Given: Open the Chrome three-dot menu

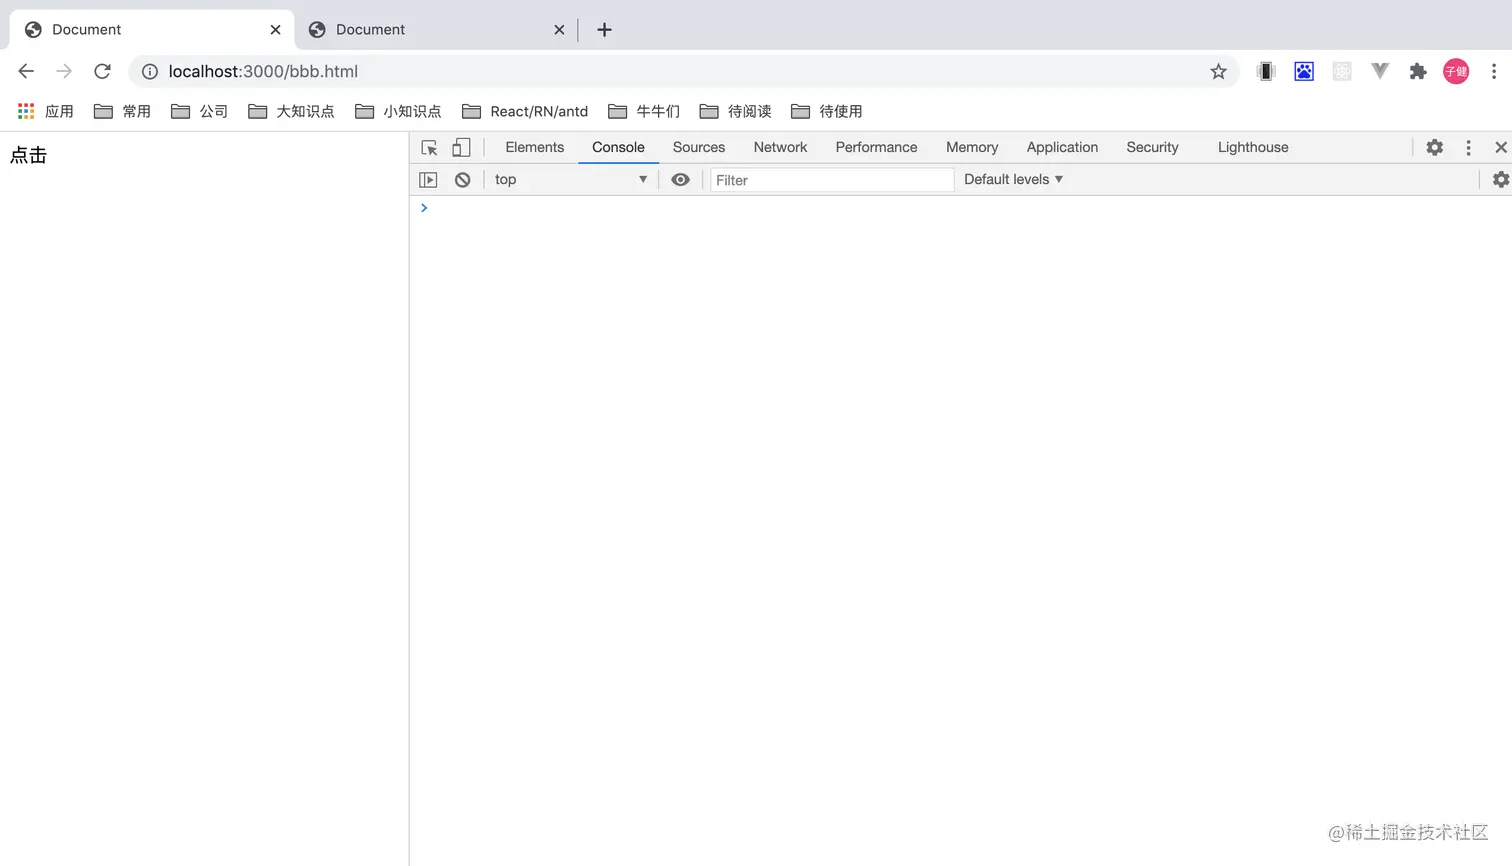Looking at the screenshot, I should click(x=1494, y=71).
